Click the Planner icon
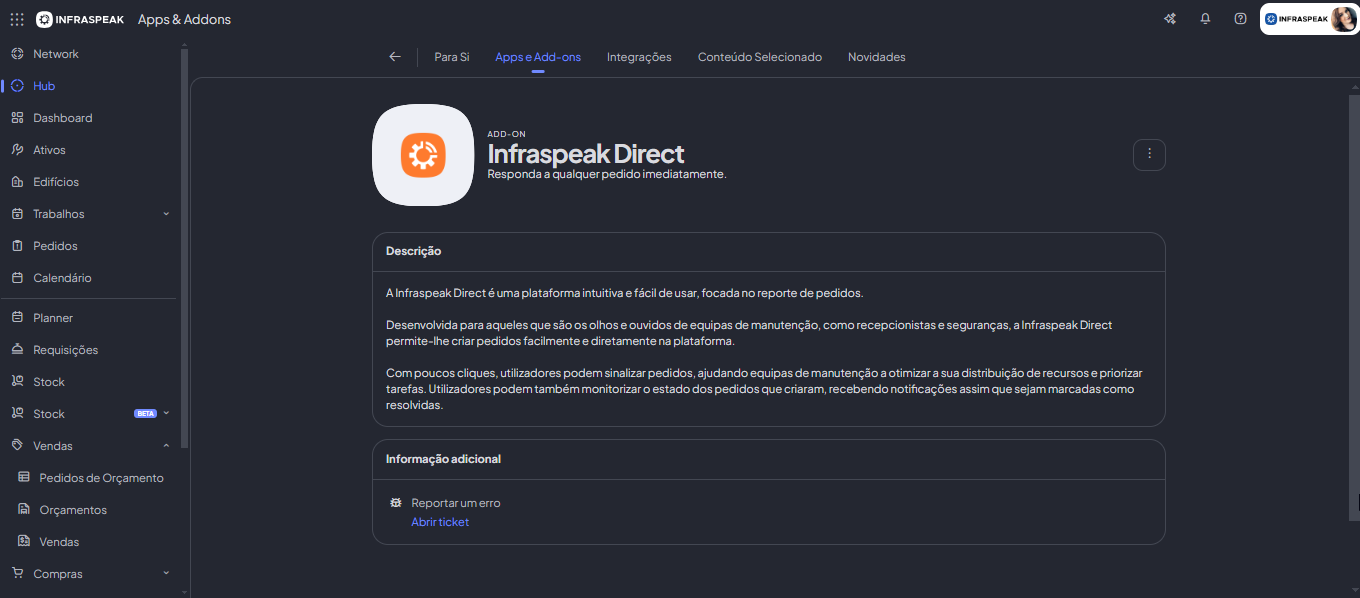 (17, 318)
